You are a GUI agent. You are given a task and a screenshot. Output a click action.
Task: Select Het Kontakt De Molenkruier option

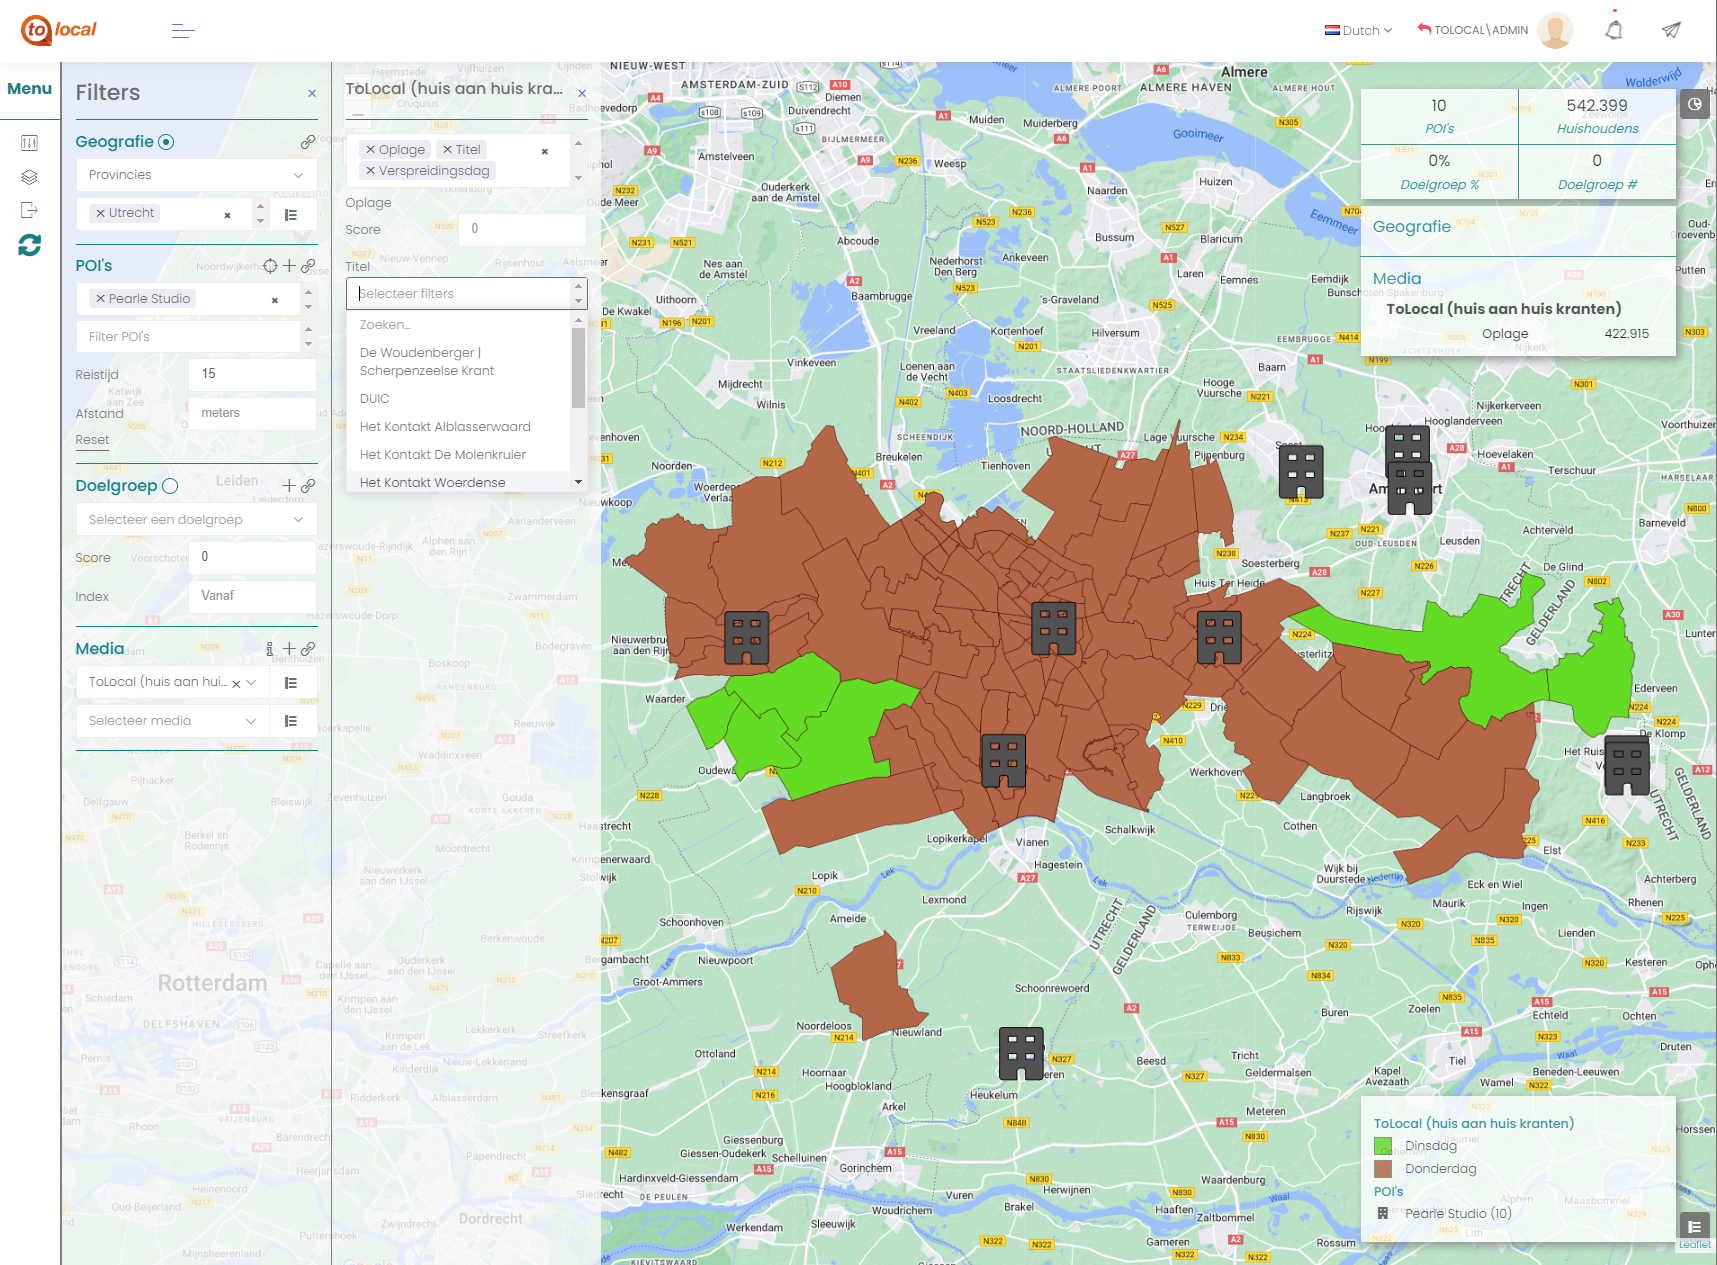[459, 455]
